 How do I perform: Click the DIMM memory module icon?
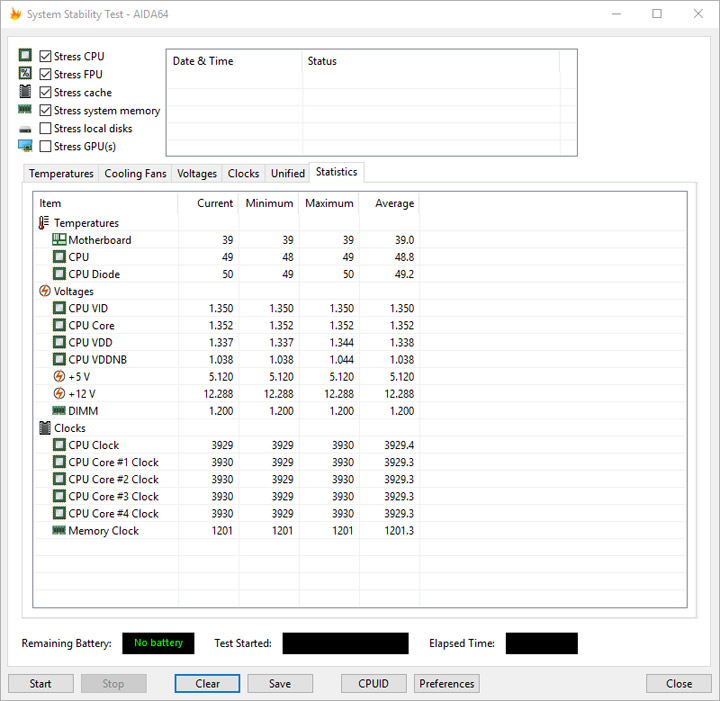(59, 410)
